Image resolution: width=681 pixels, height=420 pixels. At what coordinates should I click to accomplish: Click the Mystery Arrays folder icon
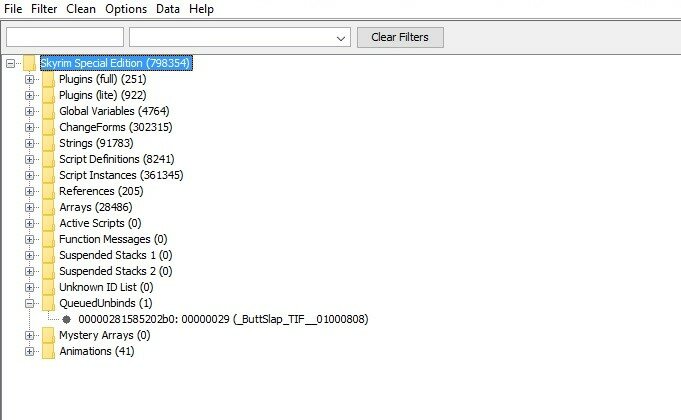click(x=48, y=336)
